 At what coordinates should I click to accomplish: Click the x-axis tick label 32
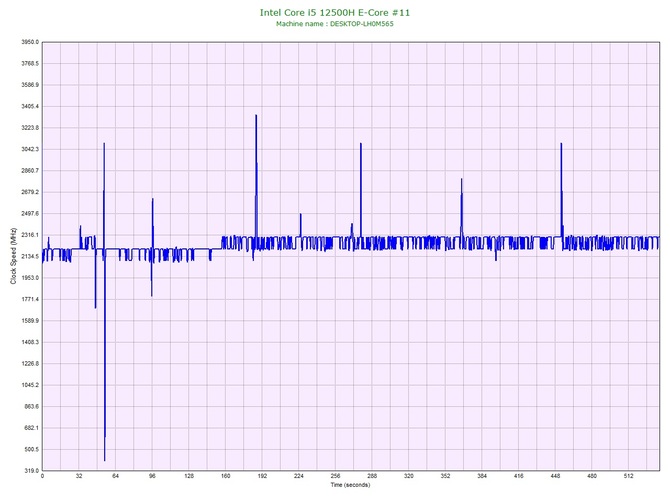79,476
